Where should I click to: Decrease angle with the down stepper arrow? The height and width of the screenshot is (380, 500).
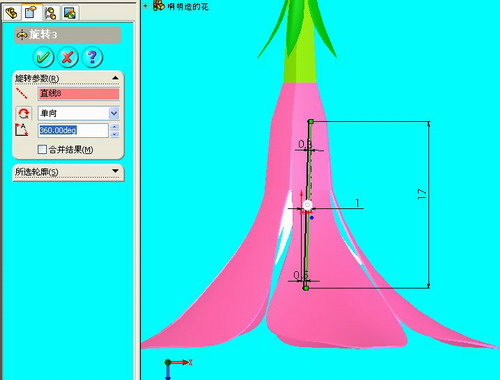coord(115,134)
